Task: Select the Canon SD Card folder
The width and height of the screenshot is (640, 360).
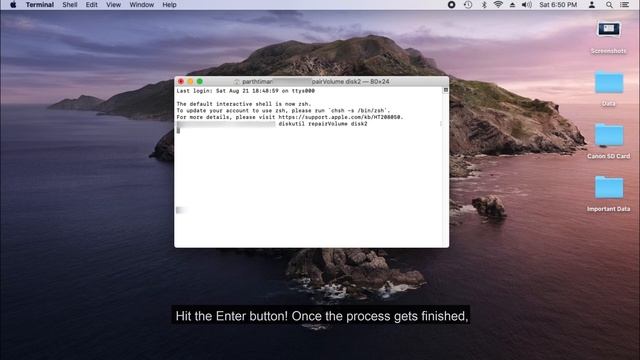Action: (x=609, y=141)
